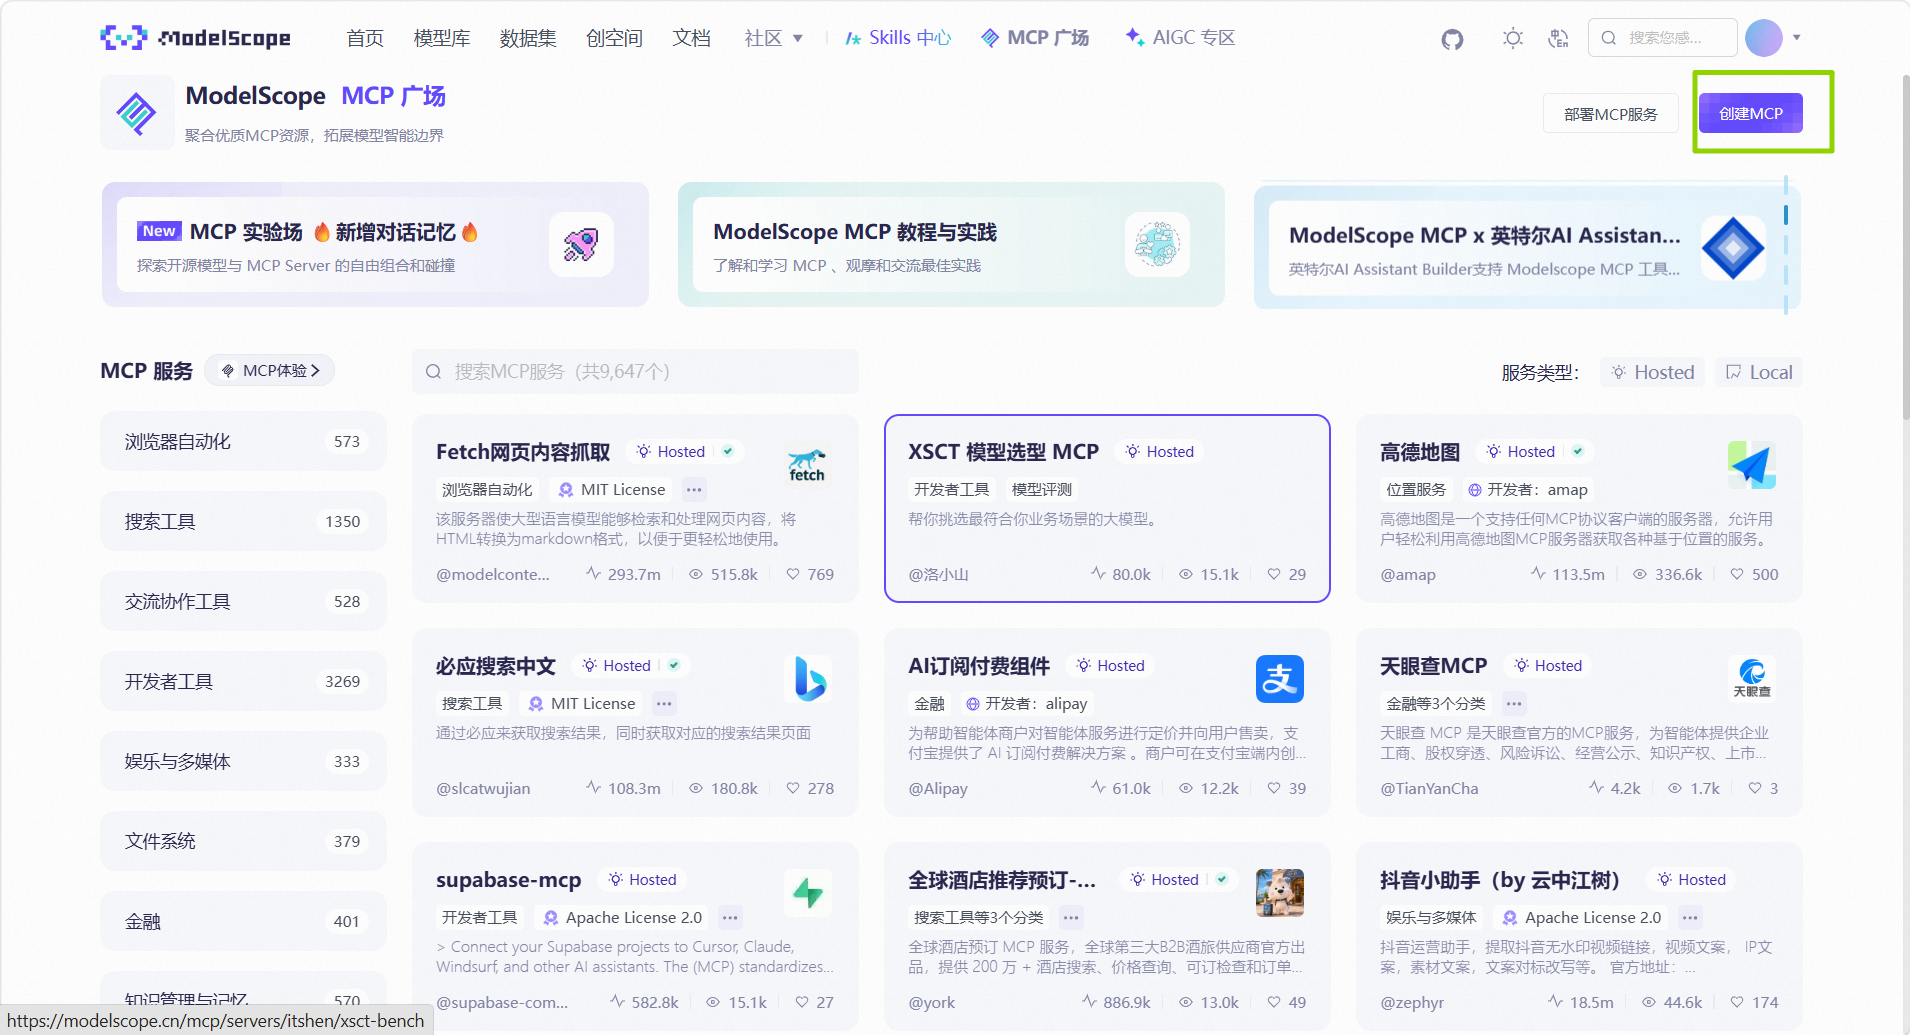
Task: Click 部署MCP服务 button
Action: [1610, 114]
